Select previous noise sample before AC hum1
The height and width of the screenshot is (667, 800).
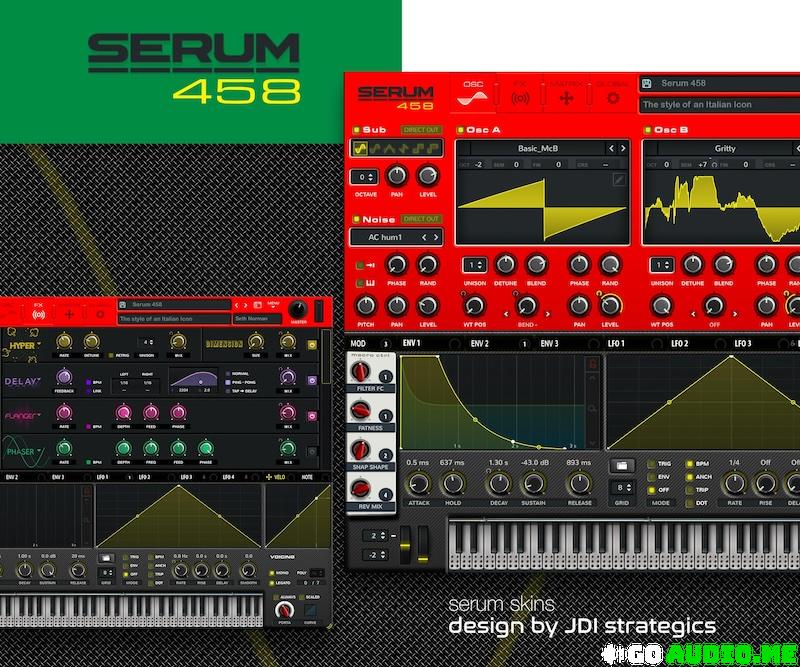(x=424, y=237)
